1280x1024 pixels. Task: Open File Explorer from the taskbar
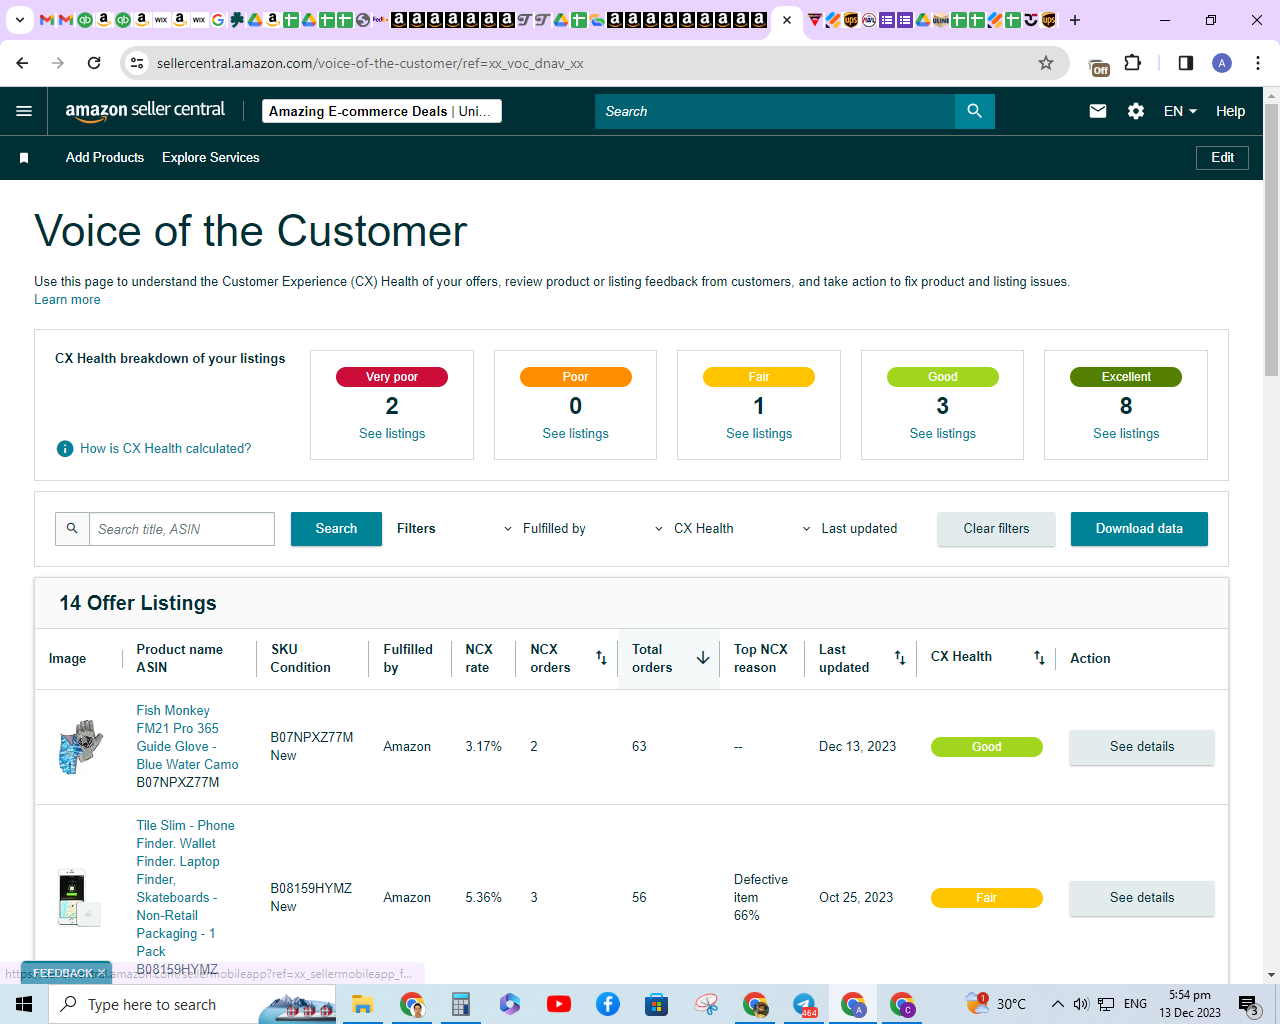pyautogui.click(x=362, y=1004)
